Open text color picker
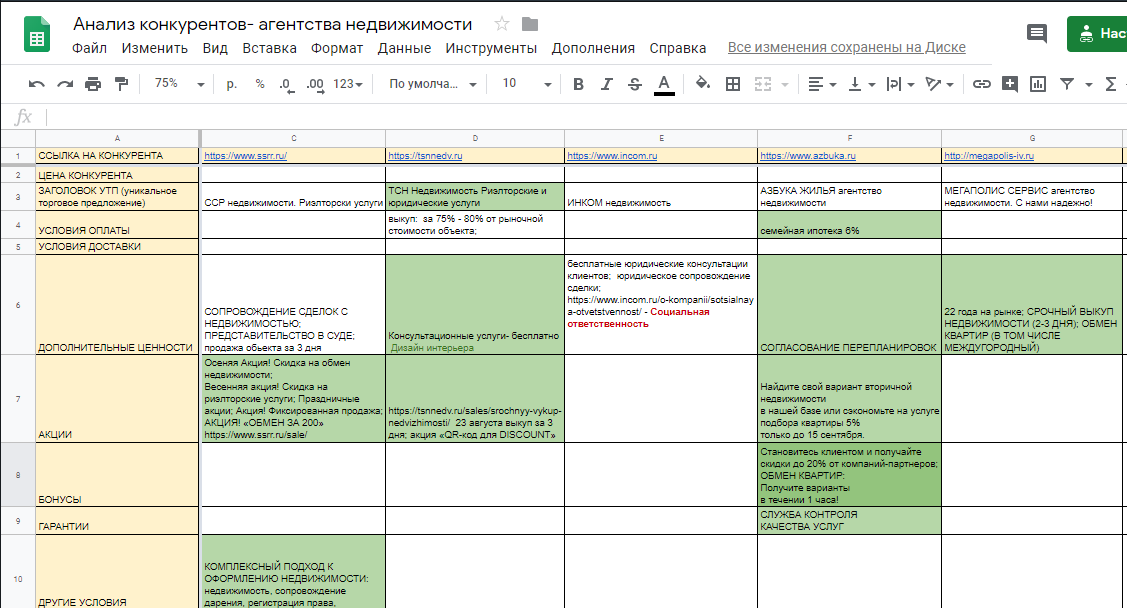Image resolution: width=1127 pixels, height=608 pixels. click(x=664, y=85)
